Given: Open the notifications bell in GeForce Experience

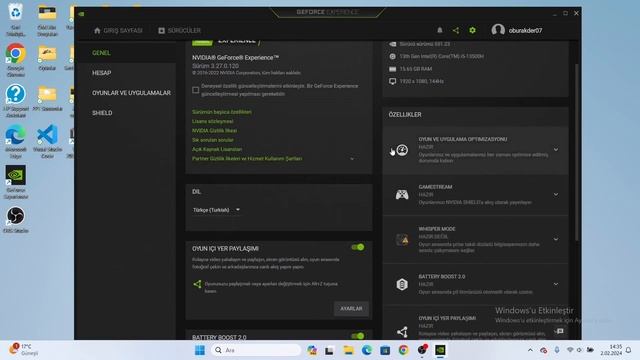Looking at the screenshot, I should point(440,30).
